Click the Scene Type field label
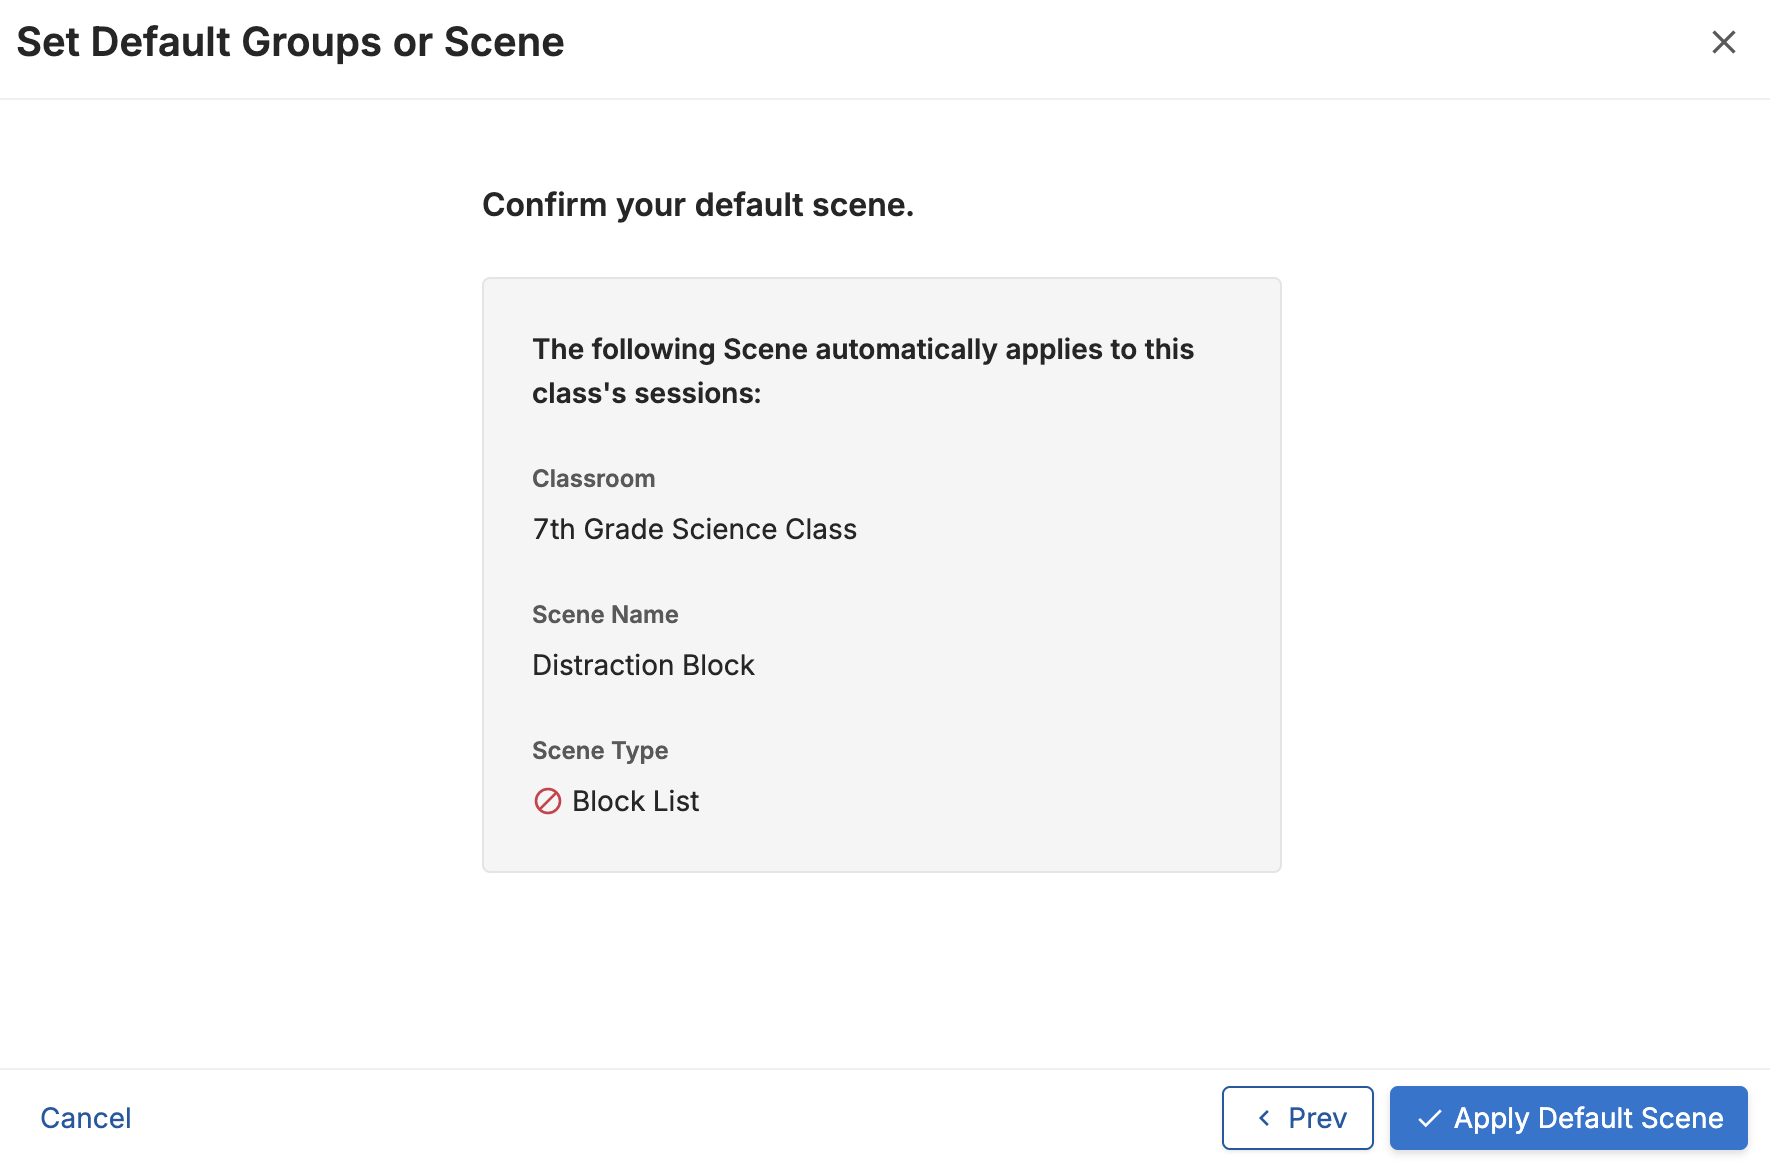The height and width of the screenshot is (1162, 1770). point(600,751)
